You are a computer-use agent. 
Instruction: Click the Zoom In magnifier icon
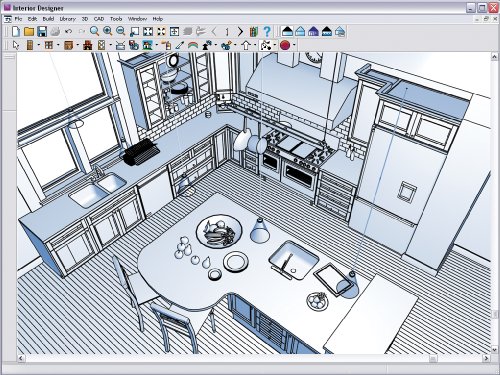(108, 31)
